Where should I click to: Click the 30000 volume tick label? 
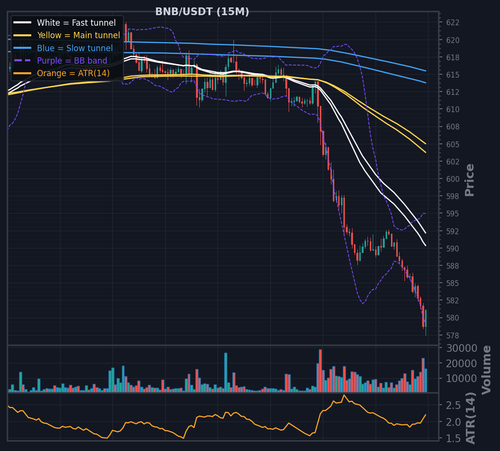point(462,348)
